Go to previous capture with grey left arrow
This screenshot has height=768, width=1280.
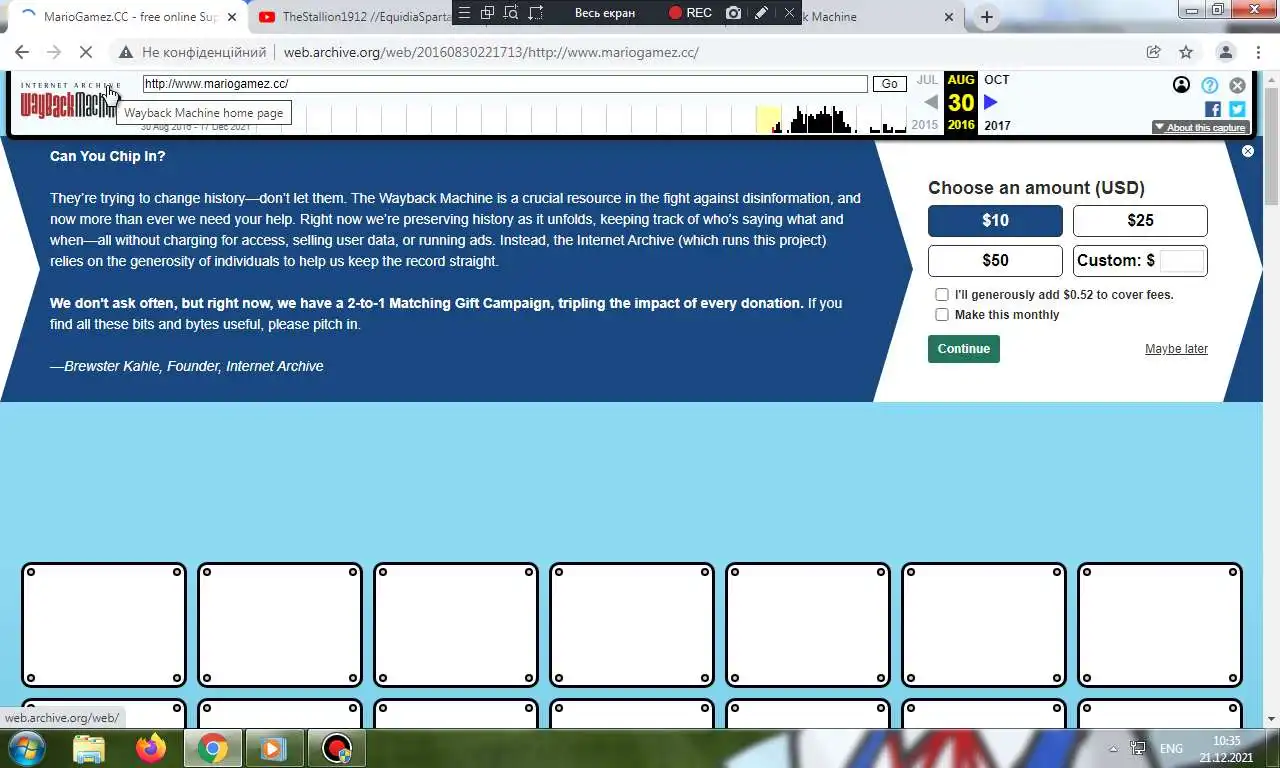931,102
